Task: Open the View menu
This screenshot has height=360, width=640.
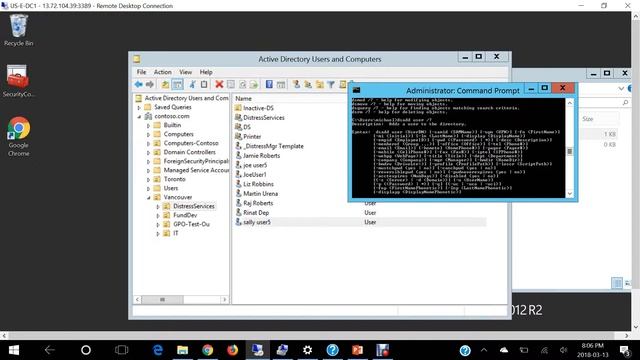Action: 185,72
